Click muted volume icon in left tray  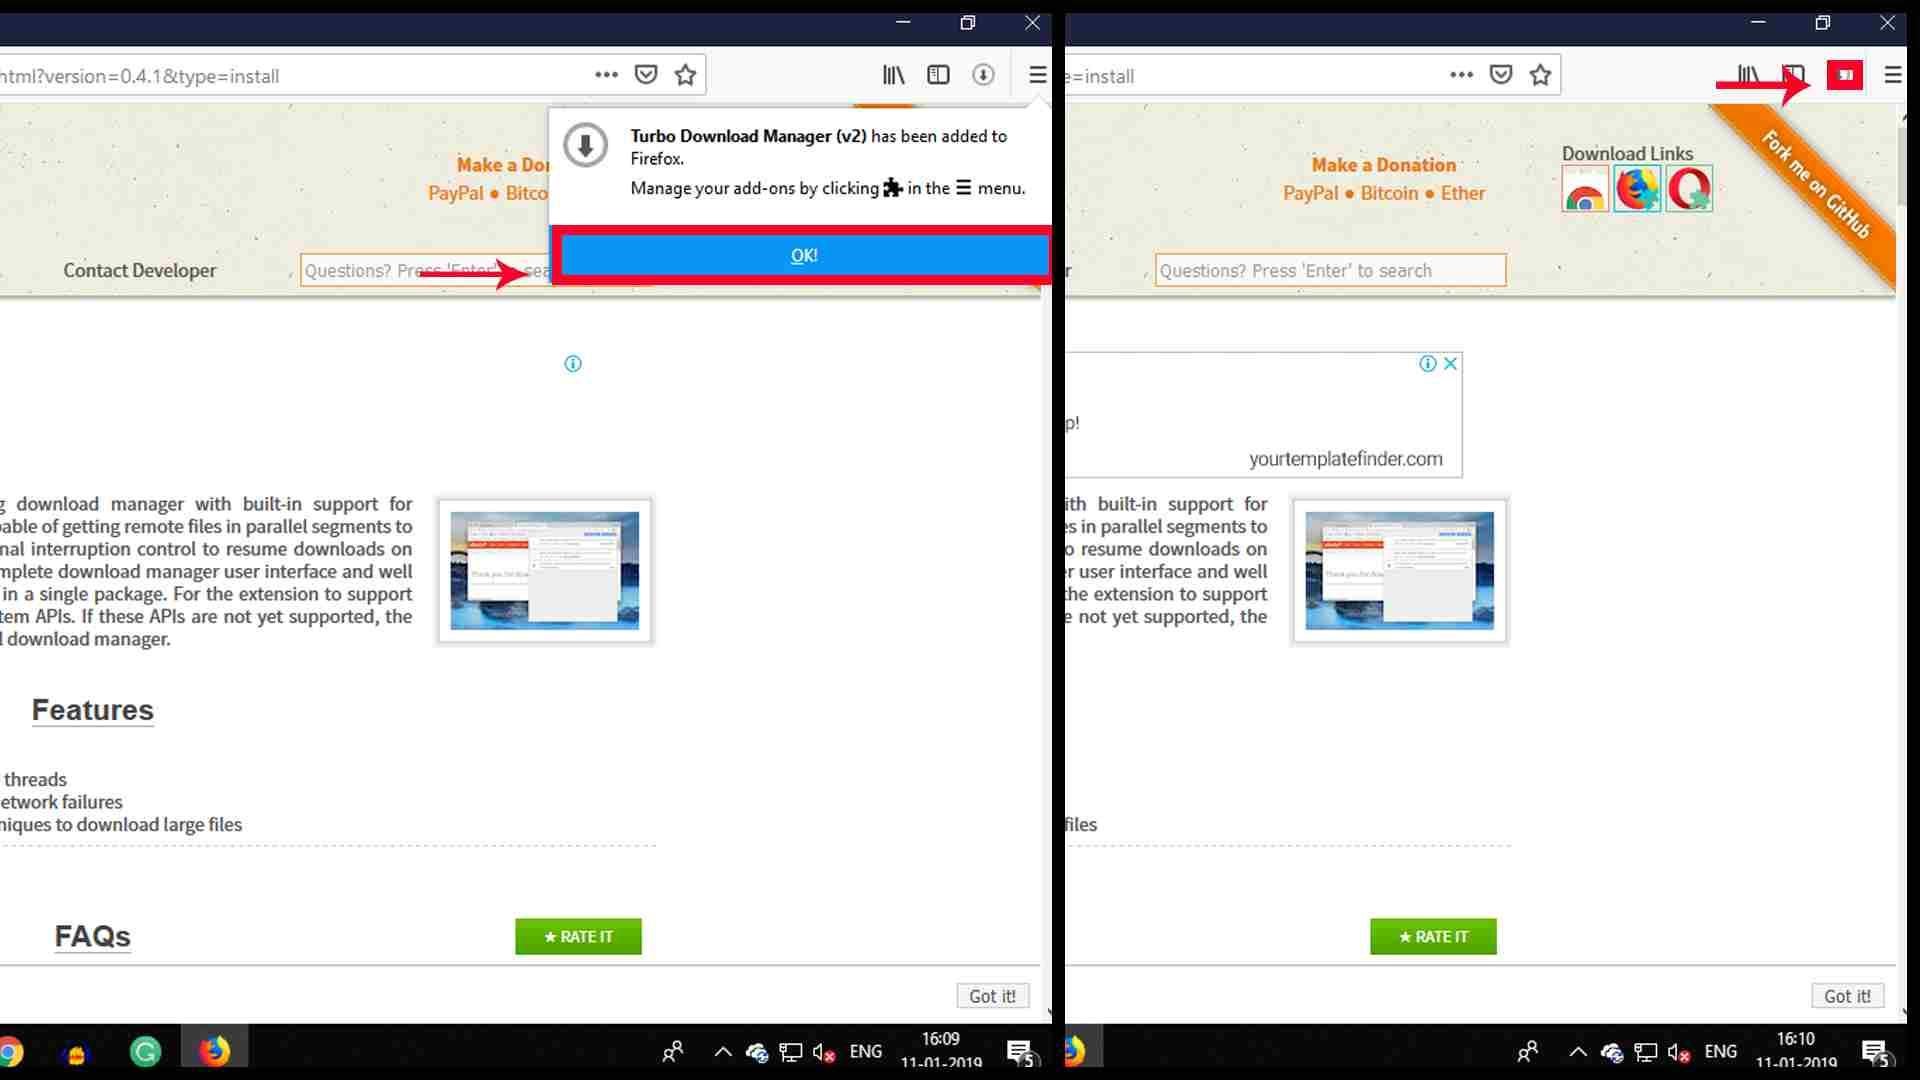pyautogui.click(x=824, y=1053)
